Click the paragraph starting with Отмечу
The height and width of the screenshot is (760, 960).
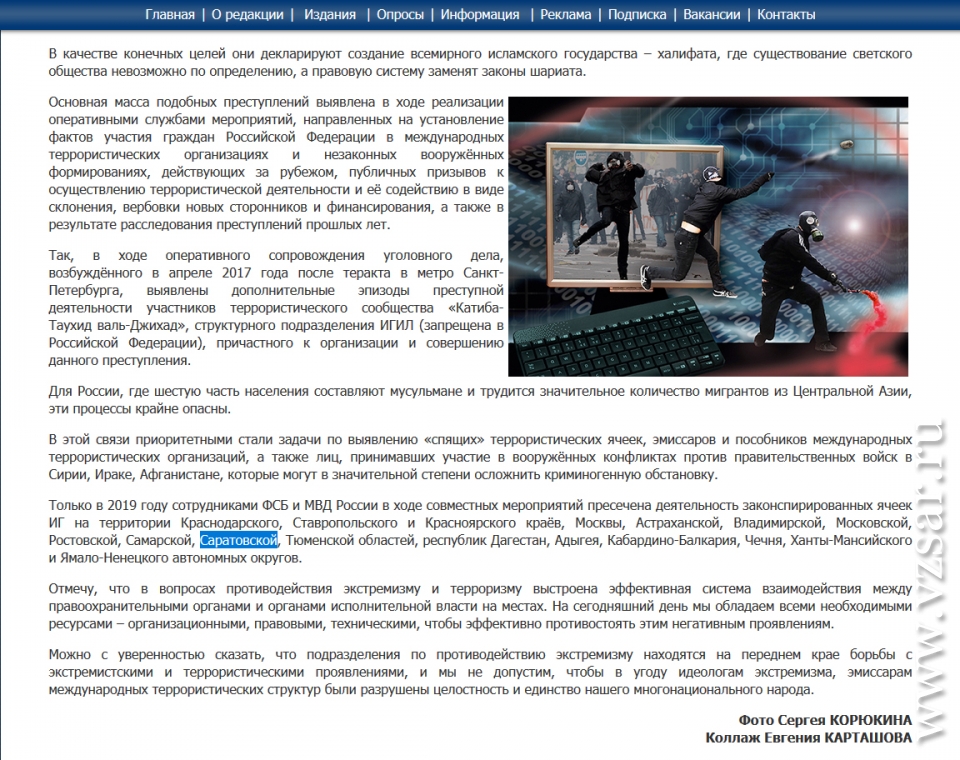click(x=480, y=606)
